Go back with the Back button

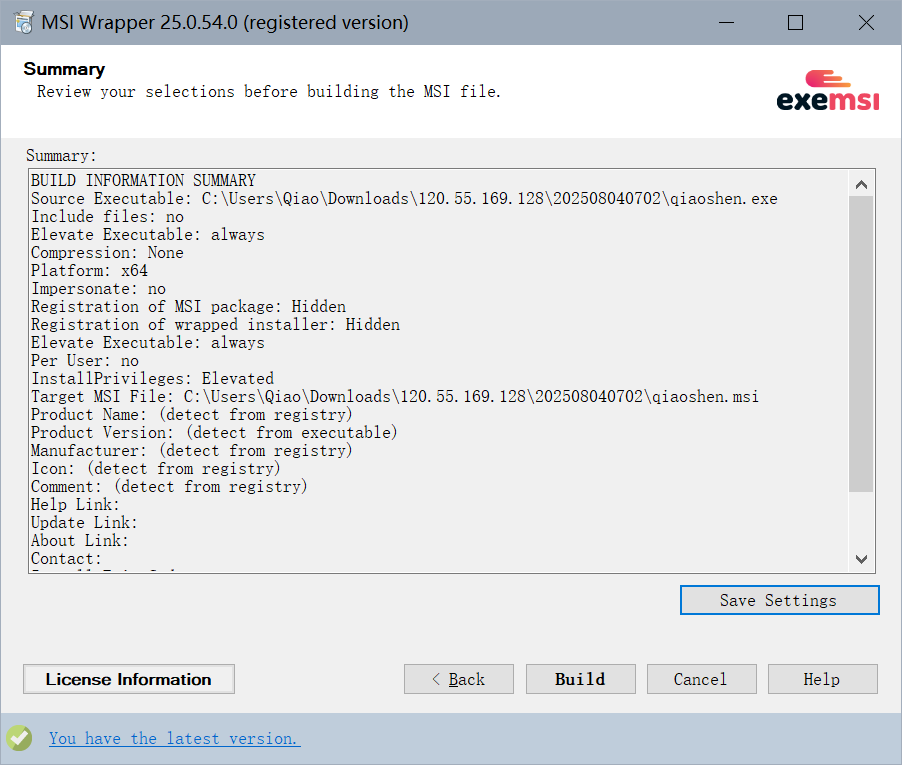(x=458, y=679)
